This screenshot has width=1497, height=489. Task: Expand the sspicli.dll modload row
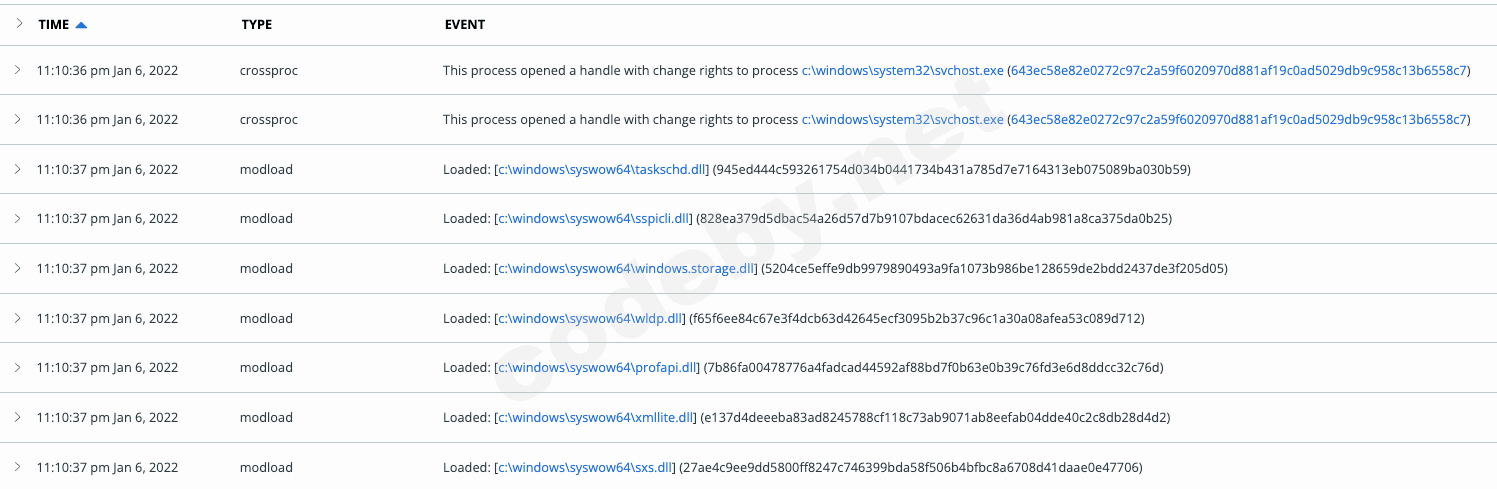pyautogui.click(x=18, y=218)
